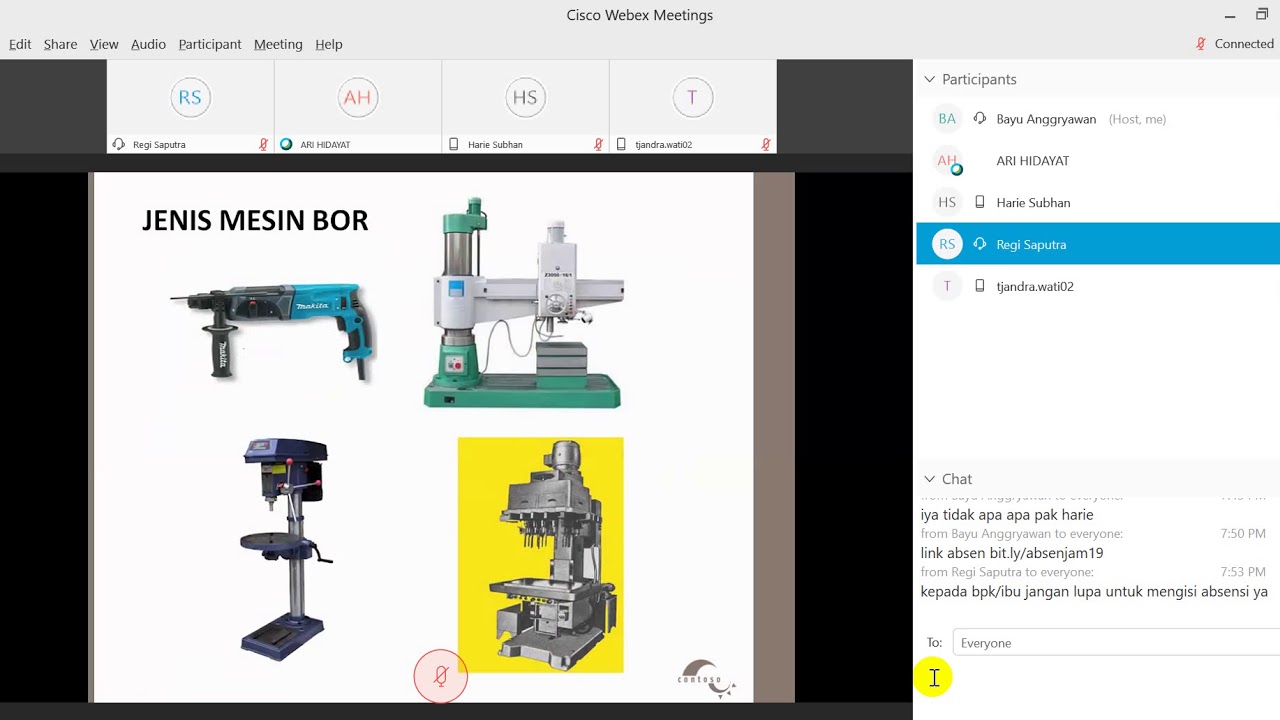Click the red muted microphone button on slide
This screenshot has height=720, width=1280.
coord(441,676)
